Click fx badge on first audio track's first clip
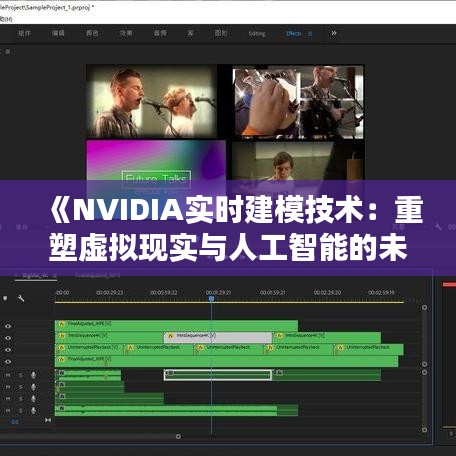The height and width of the screenshot is (456, 456). (62, 373)
